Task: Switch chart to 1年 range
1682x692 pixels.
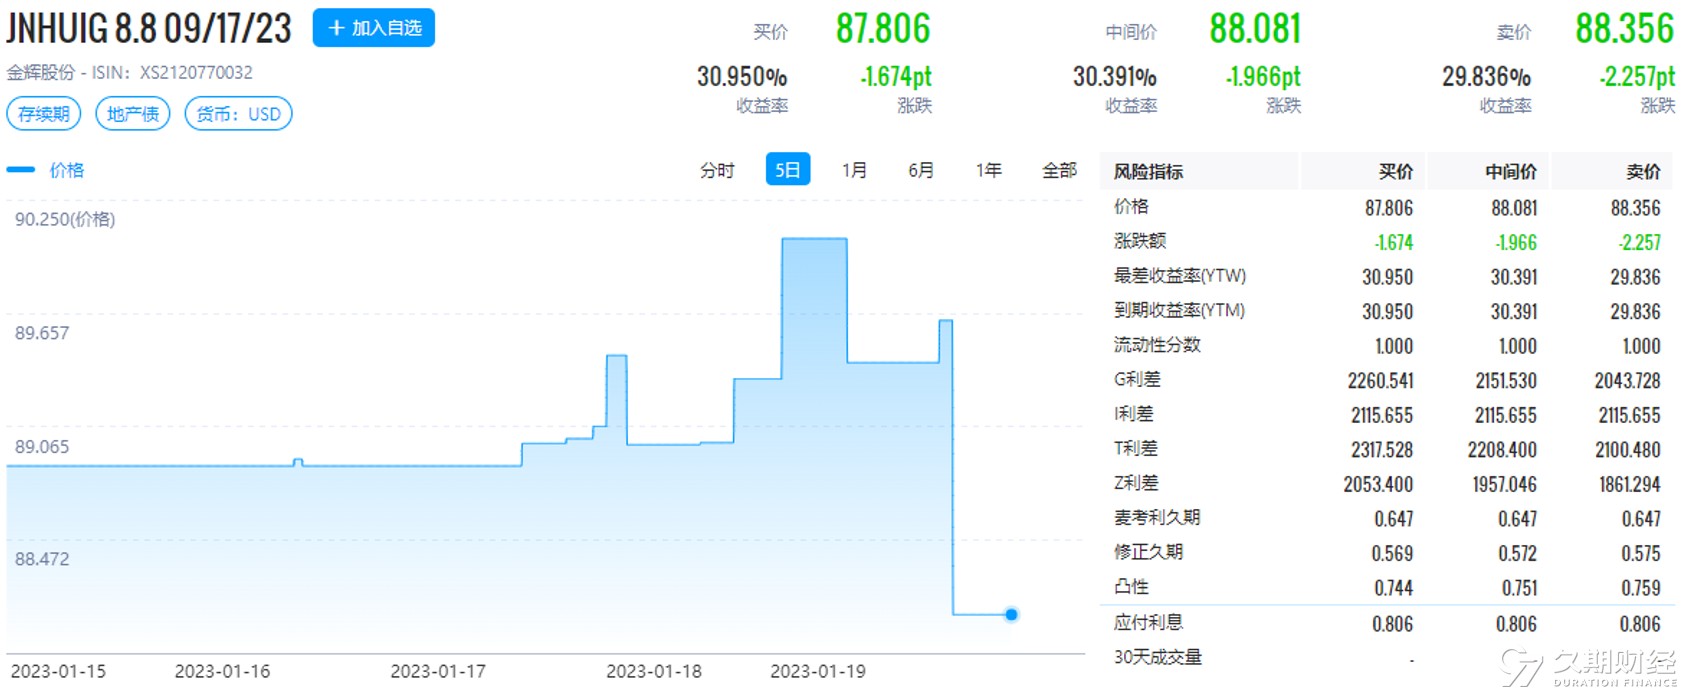Action: tap(988, 170)
